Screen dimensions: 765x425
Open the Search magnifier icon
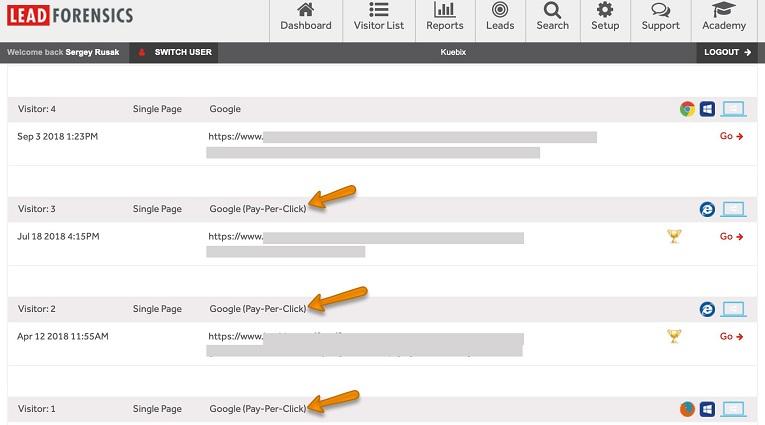coord(552,9)
